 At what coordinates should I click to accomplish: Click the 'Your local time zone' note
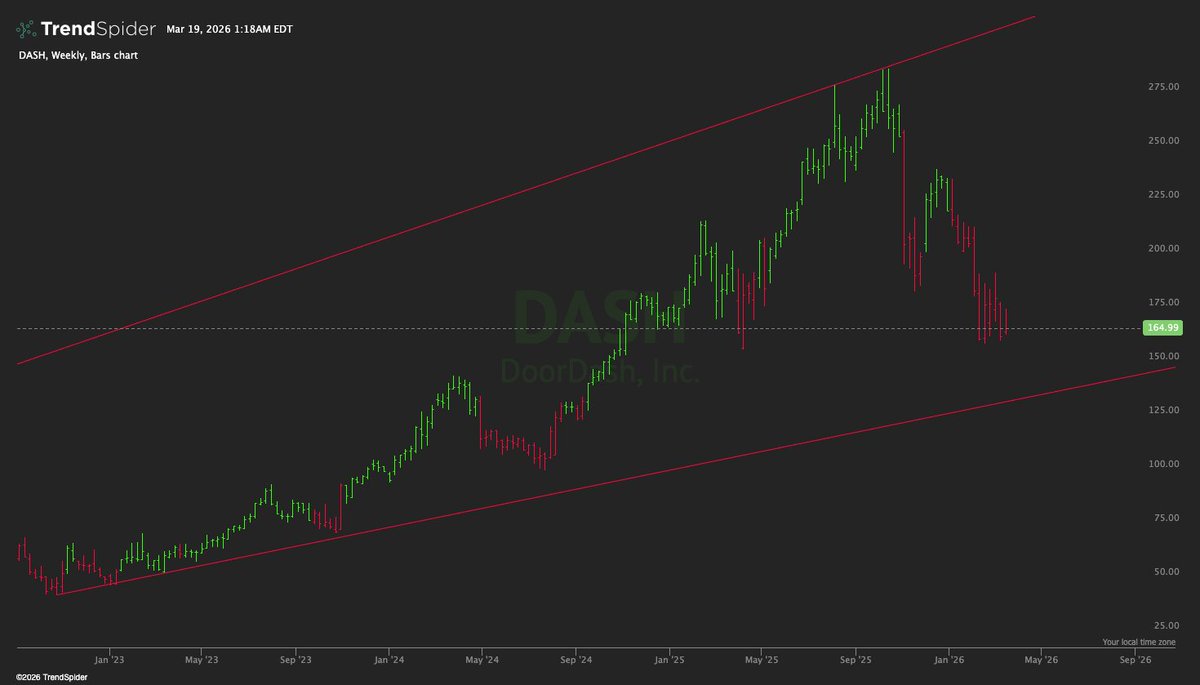[1139, 642]
